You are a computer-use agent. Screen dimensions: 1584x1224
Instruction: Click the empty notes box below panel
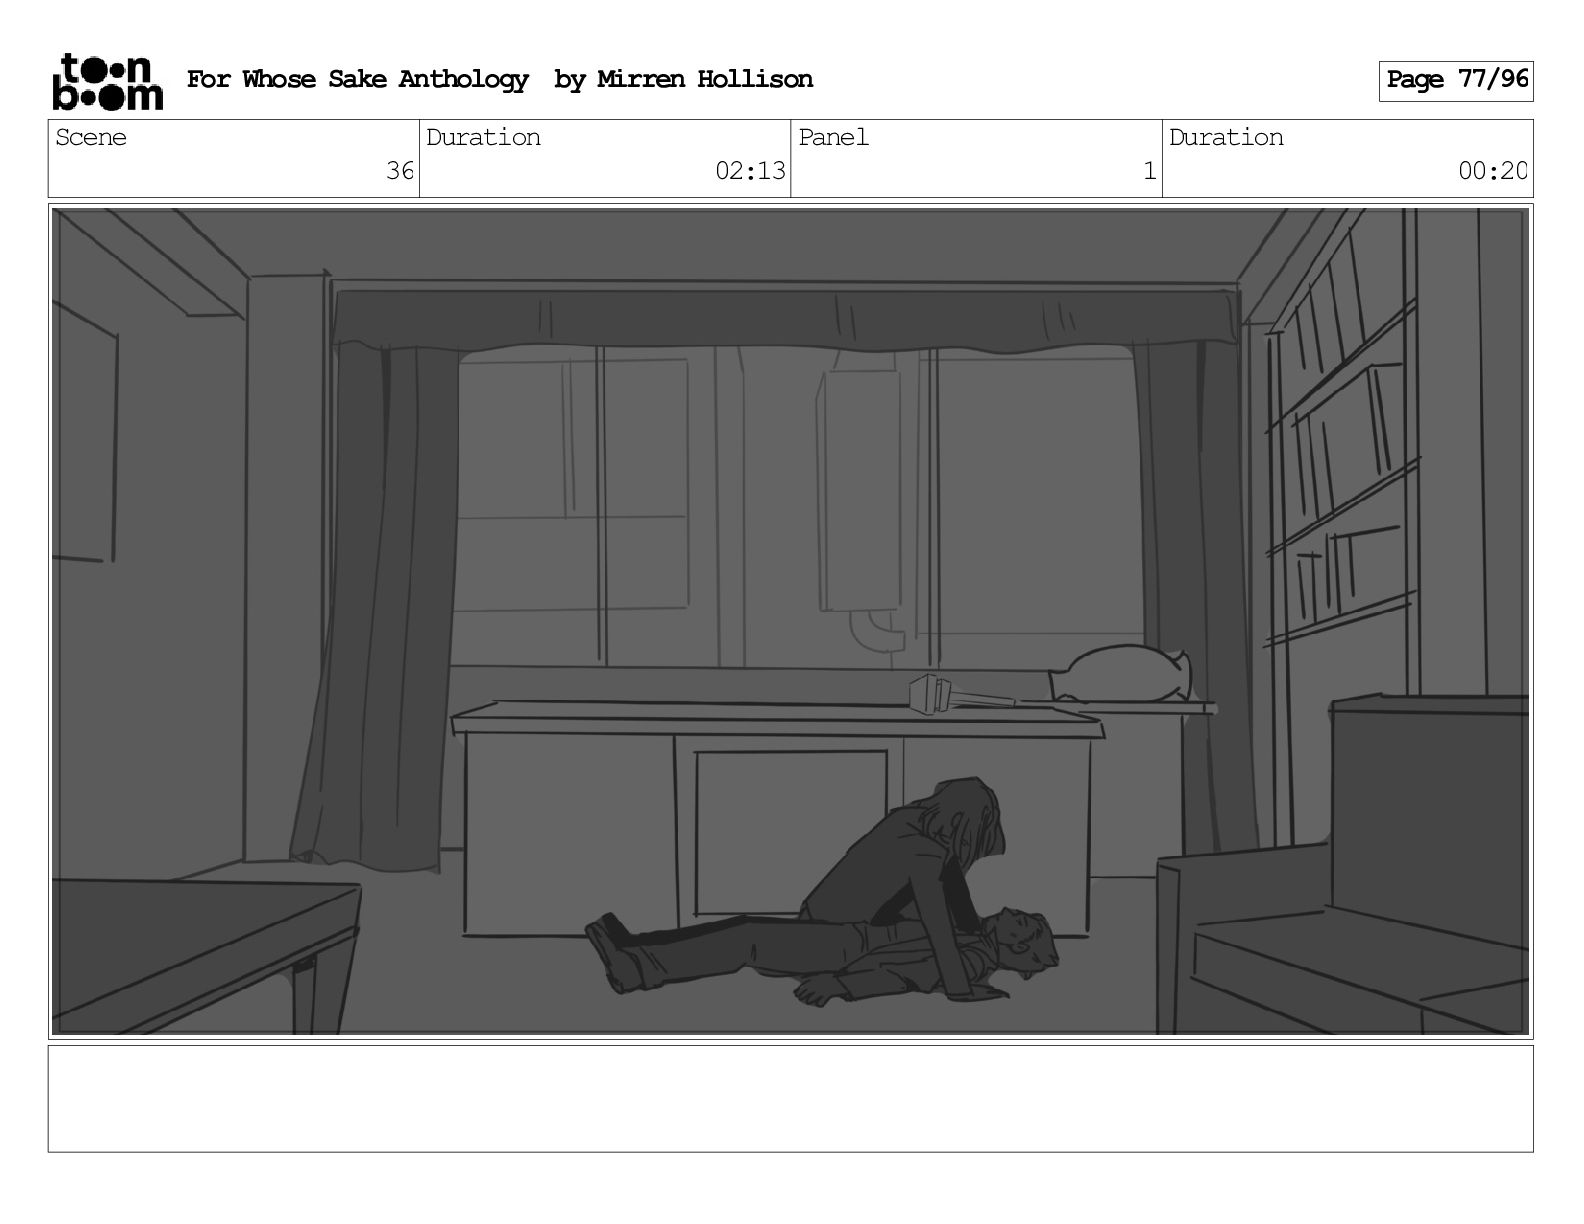790,1099
